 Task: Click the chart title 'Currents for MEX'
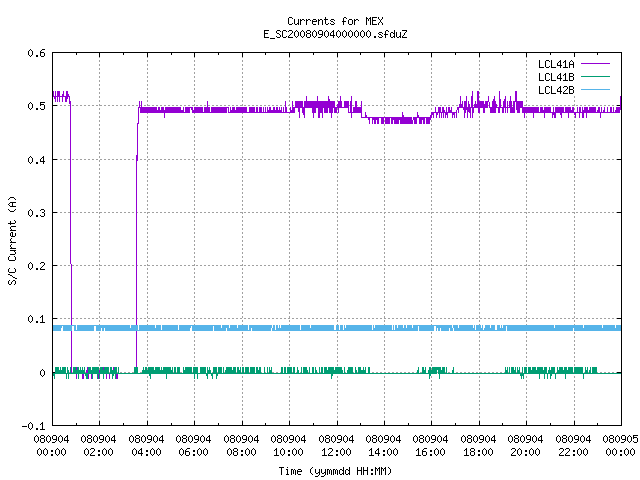tap(335, 21)
